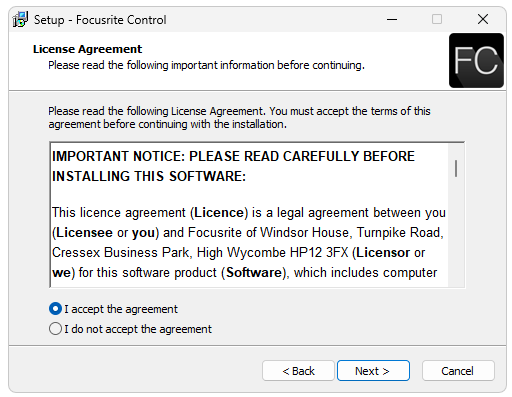This screenshot has height=397, width=512.
Task: Click the scrollbar track below the thumb
Action: pyautogui.click(x=456, y=233)
